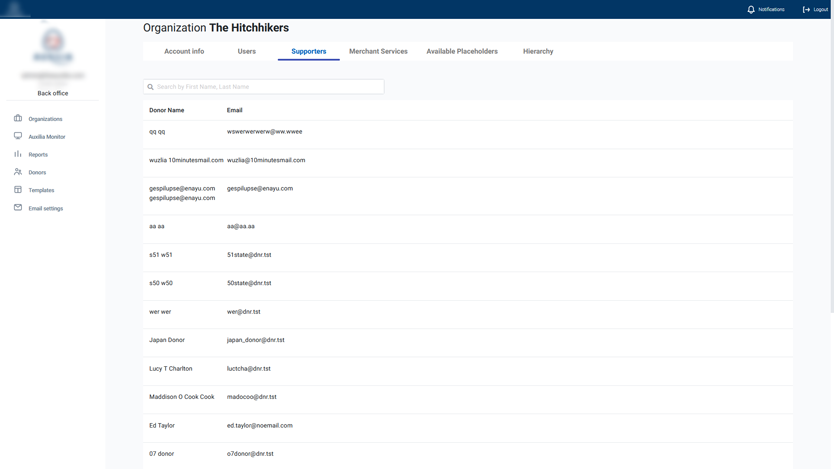Open the Lucy T Charlton donor row
834x469 pixels.
click(x=171, y=369)
